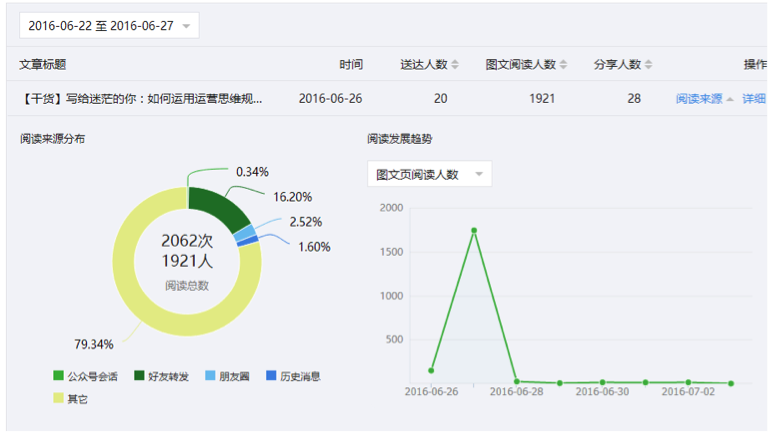Click the trend data point at 2016-07-02
The height and width of the screenshot is (432, 768).
(688, 382)
